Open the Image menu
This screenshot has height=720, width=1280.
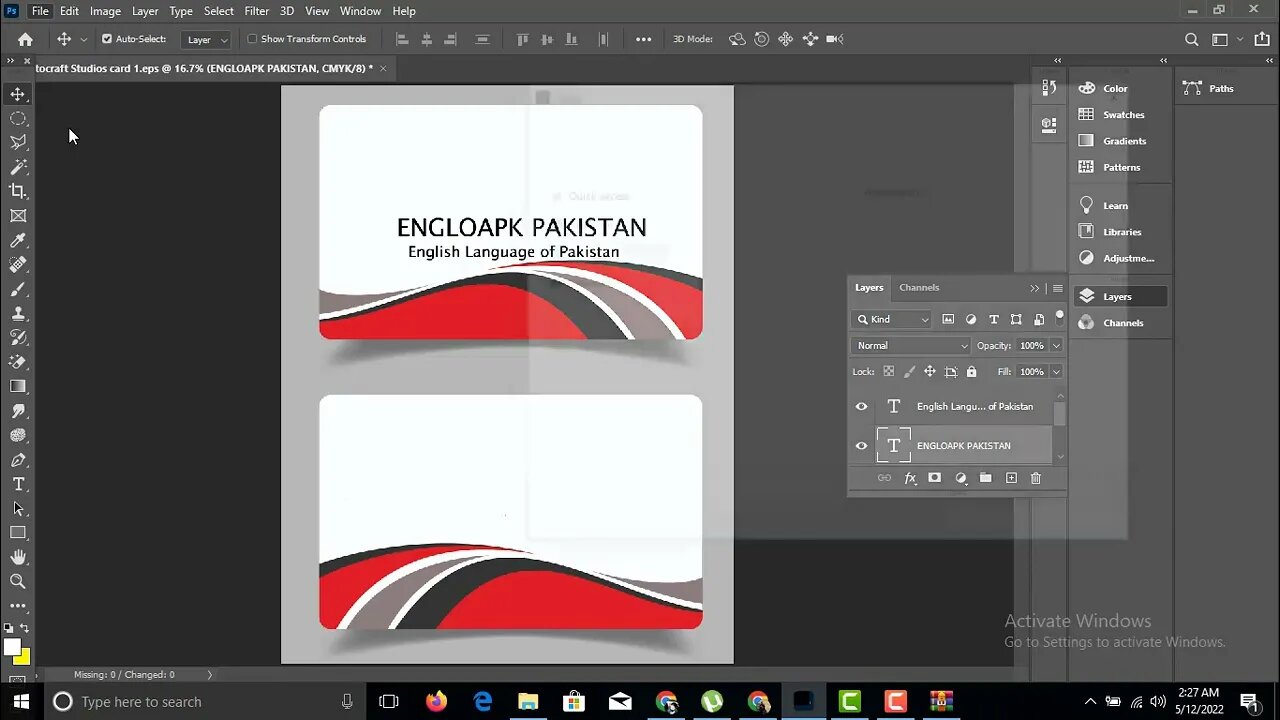(x=105, y=11)
